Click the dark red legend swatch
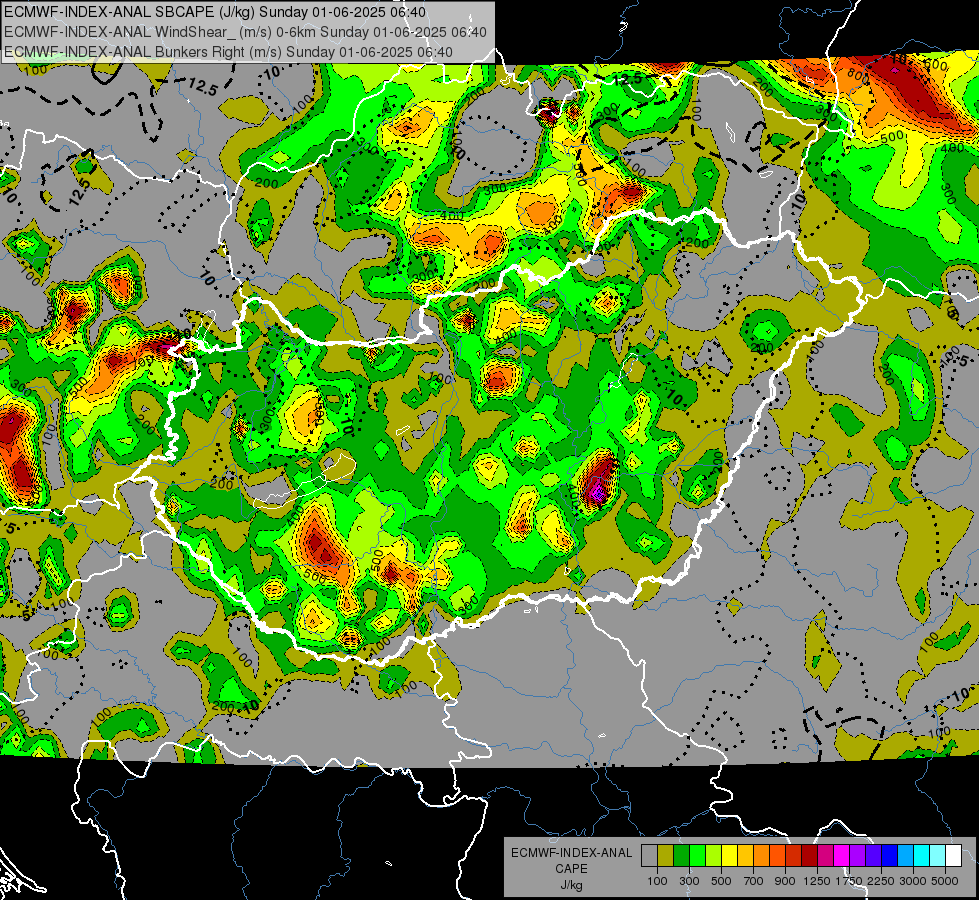The width and height of the screenshot is (979, 900). [x=809, y=855]
